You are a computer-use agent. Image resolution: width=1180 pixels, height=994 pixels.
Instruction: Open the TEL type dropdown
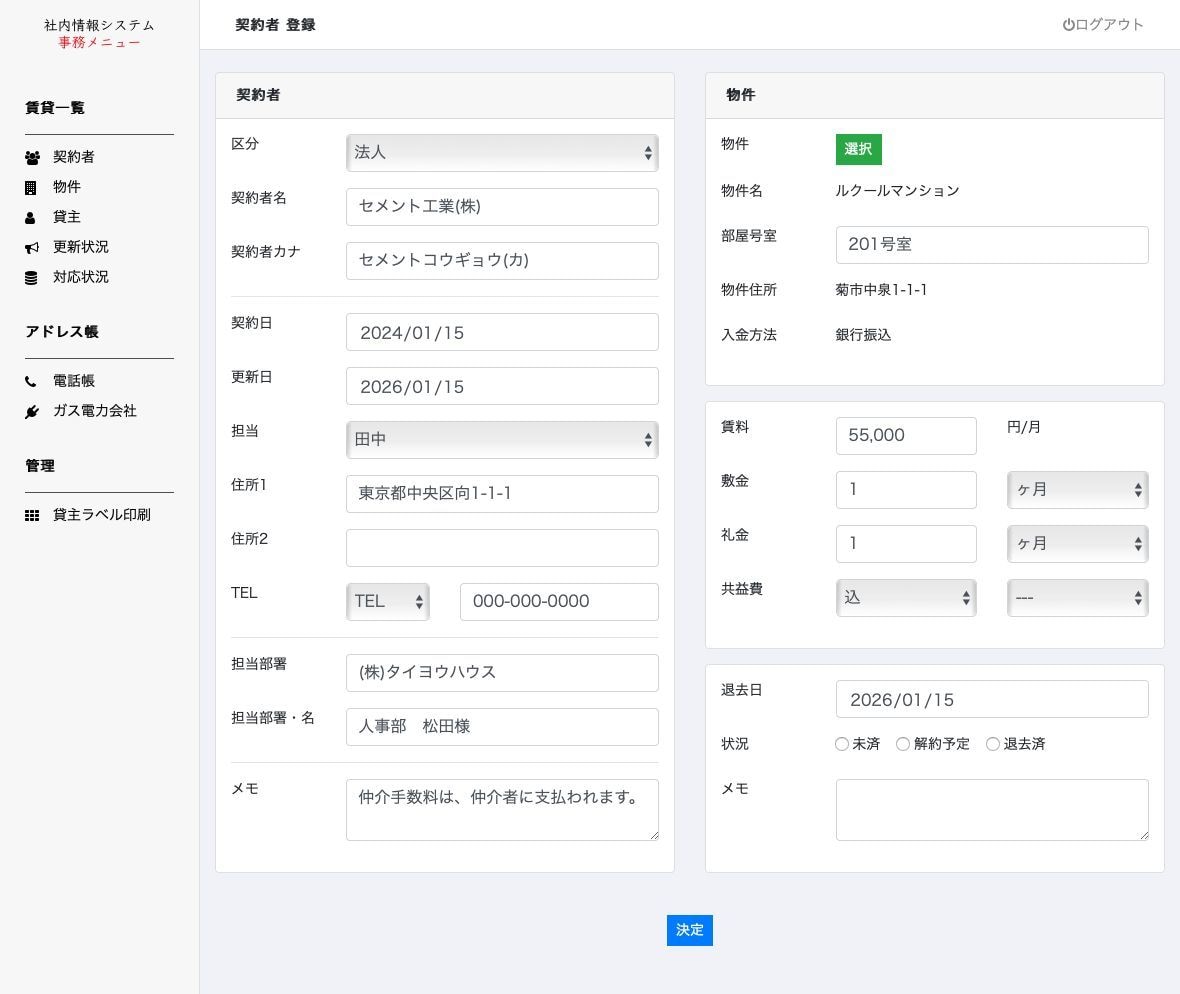[x=388, y=601]
